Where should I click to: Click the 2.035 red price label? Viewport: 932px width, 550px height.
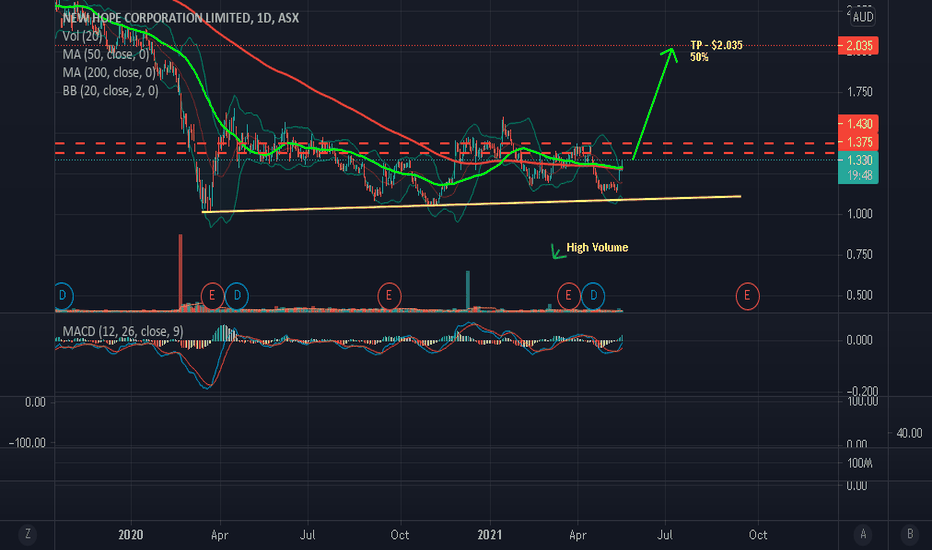tap(858, 46)
